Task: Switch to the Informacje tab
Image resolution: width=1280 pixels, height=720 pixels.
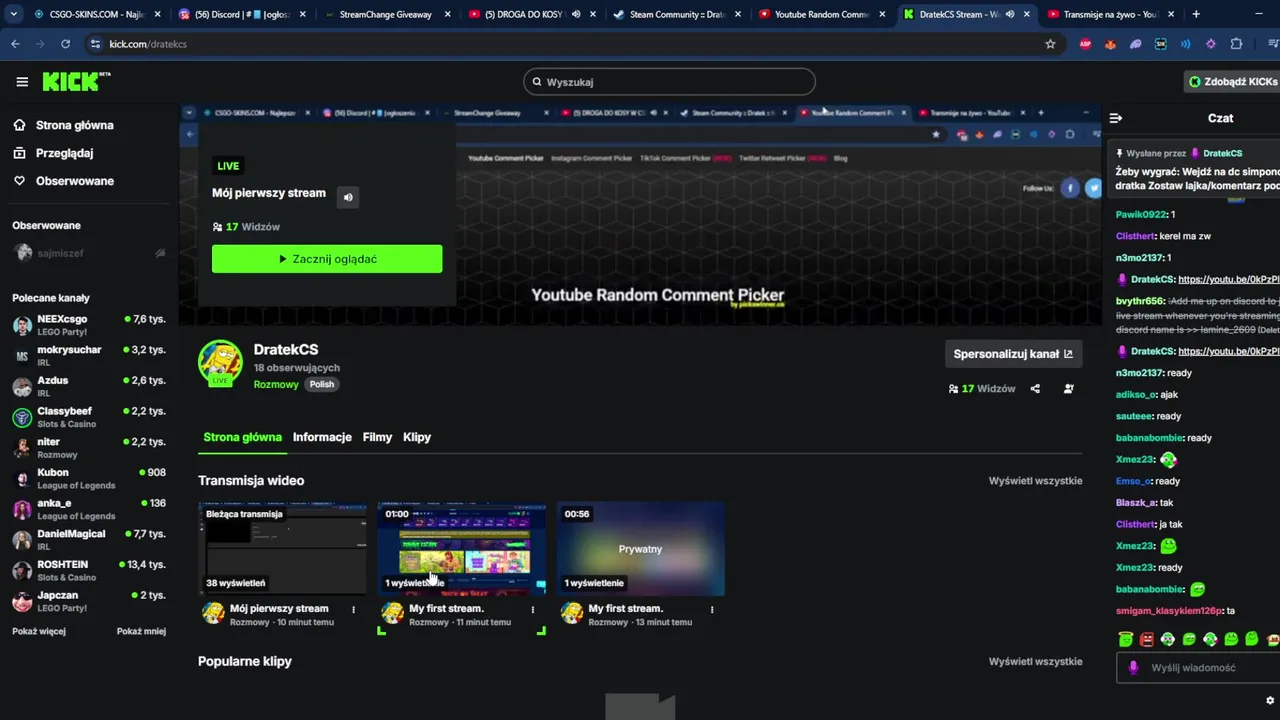Action: pos(322,437)
